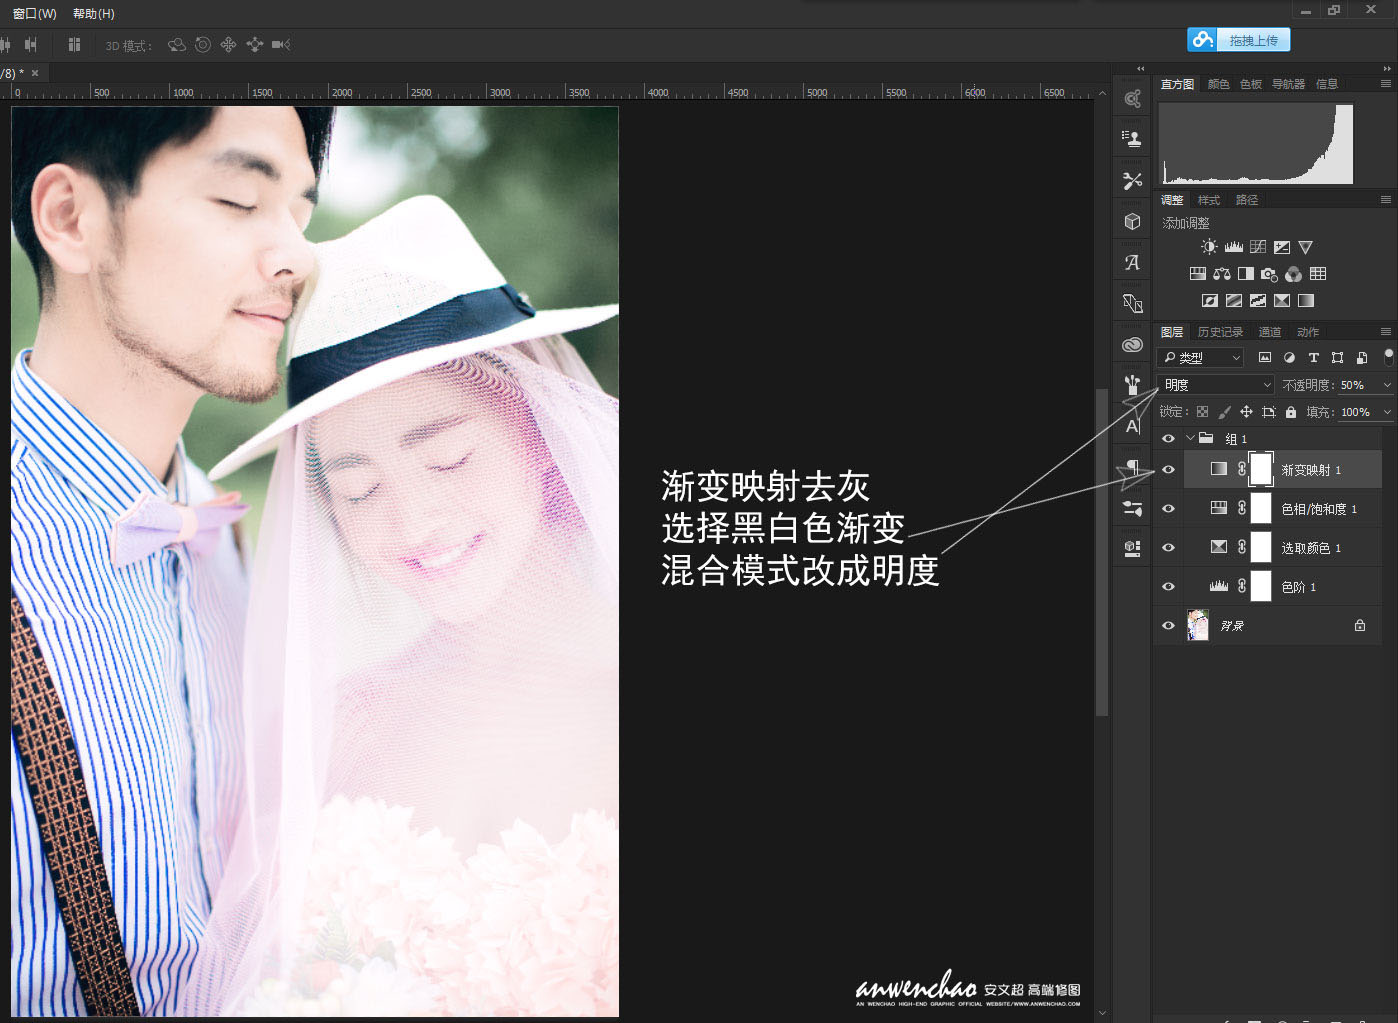
Task: Add a Selective Color adjustment from Adjustments panel
Action: [x=1282, y=300]
